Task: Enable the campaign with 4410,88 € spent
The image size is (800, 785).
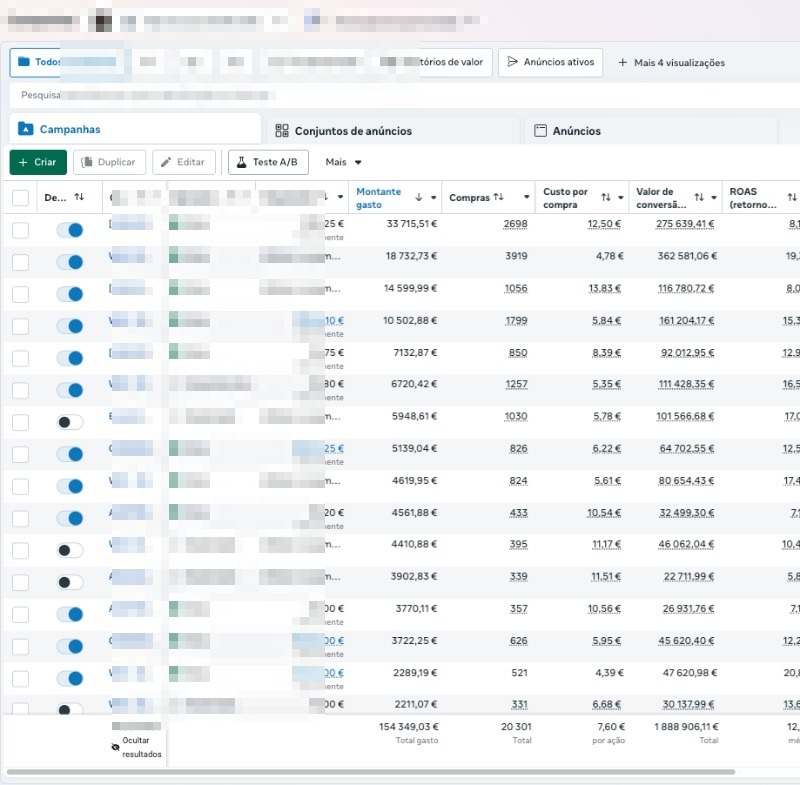Action: [x=70, y=550]
